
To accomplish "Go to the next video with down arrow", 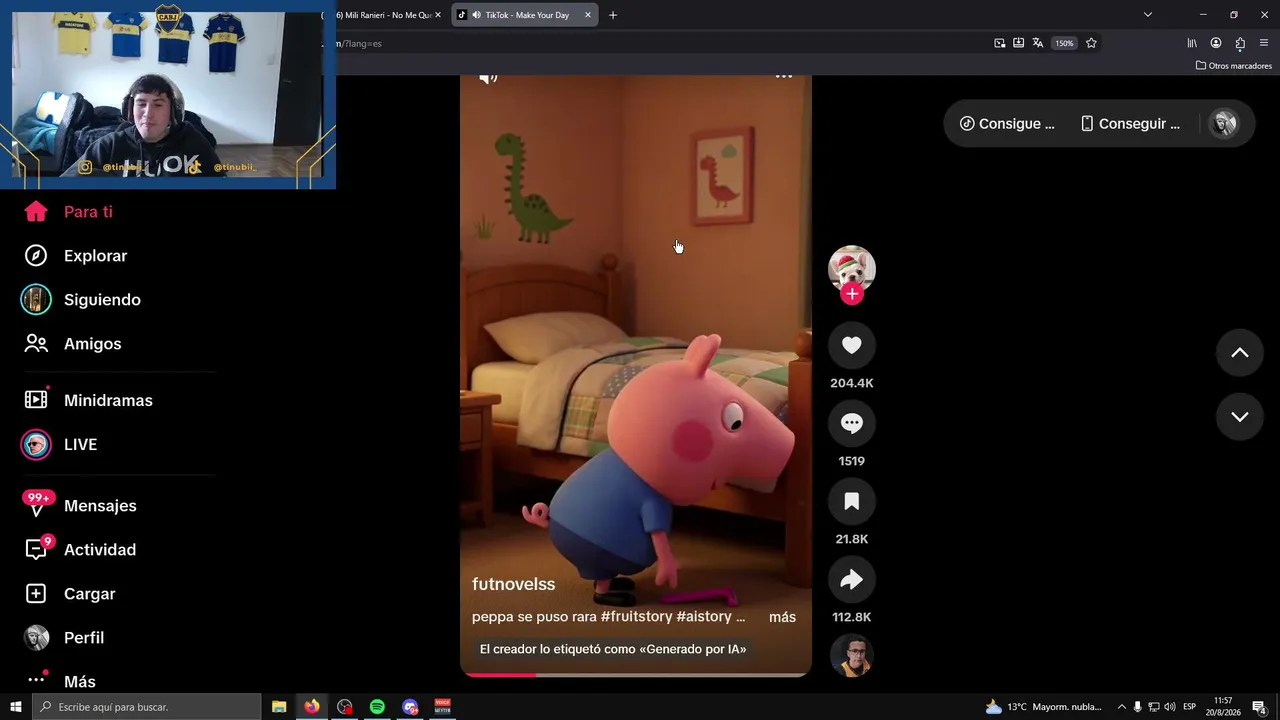I will [1240, 417].
